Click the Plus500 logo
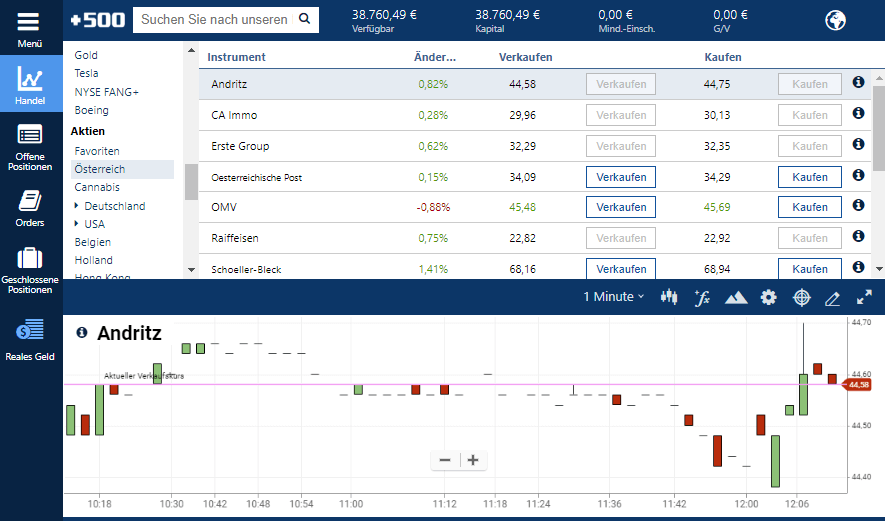 (x=97, y=20)
